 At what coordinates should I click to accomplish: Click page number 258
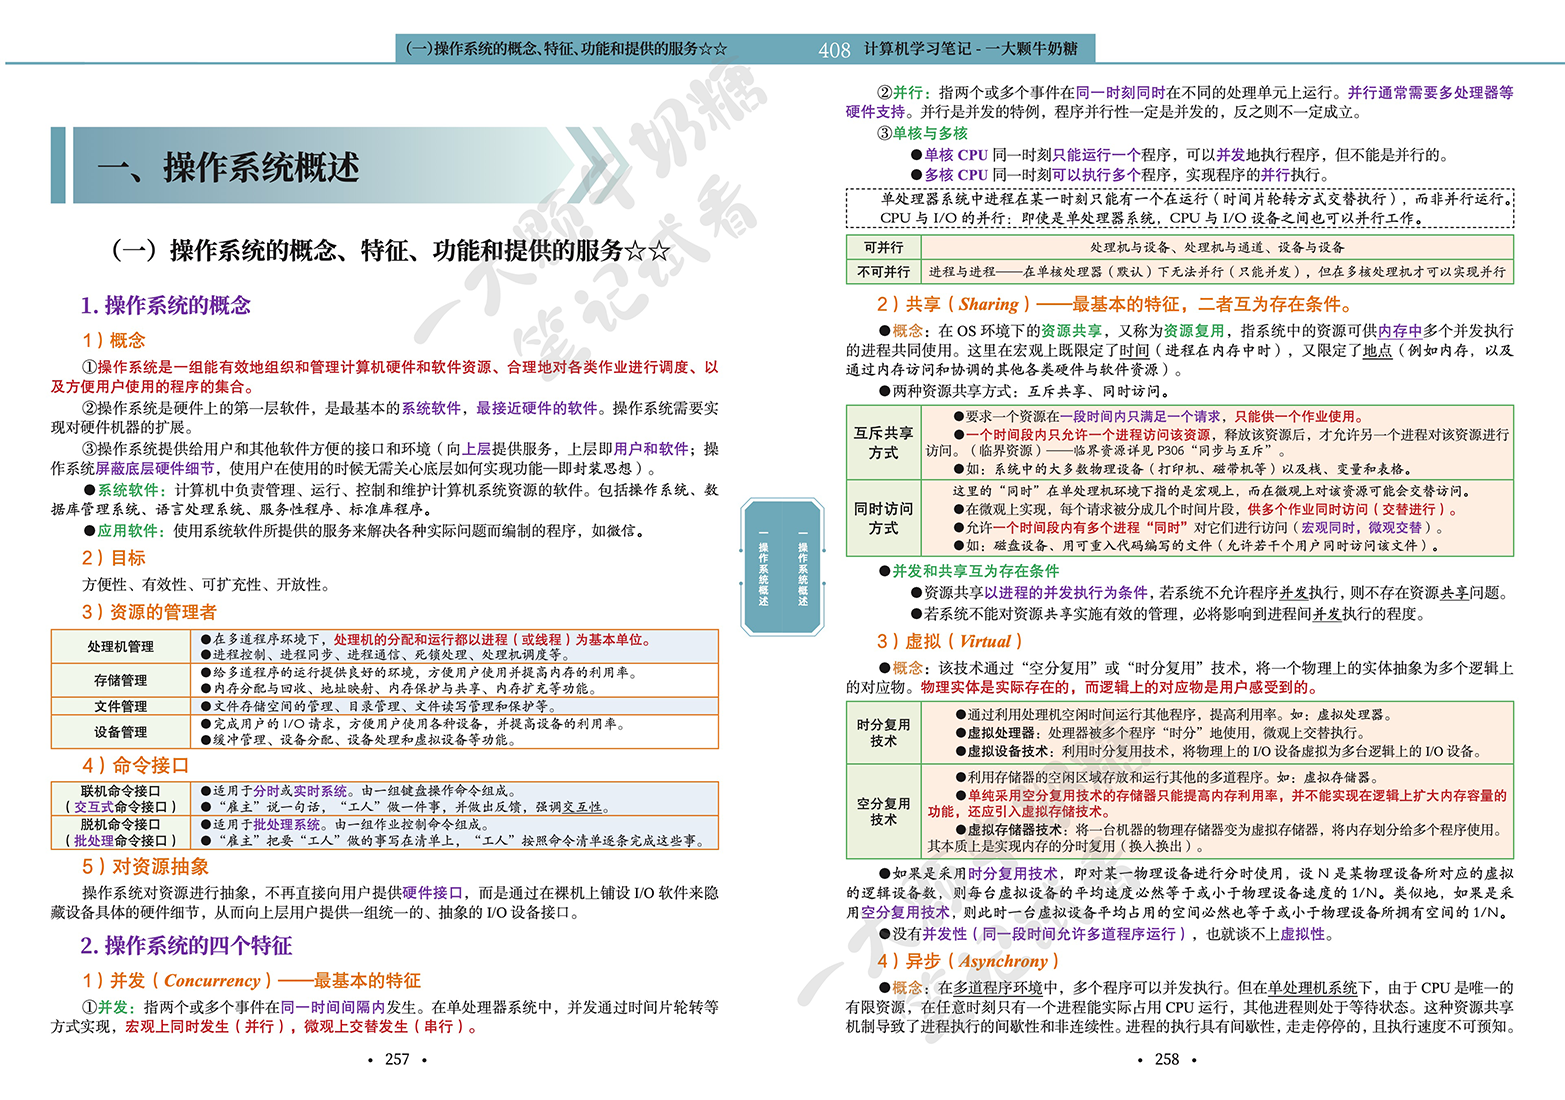[1167, 1059]
